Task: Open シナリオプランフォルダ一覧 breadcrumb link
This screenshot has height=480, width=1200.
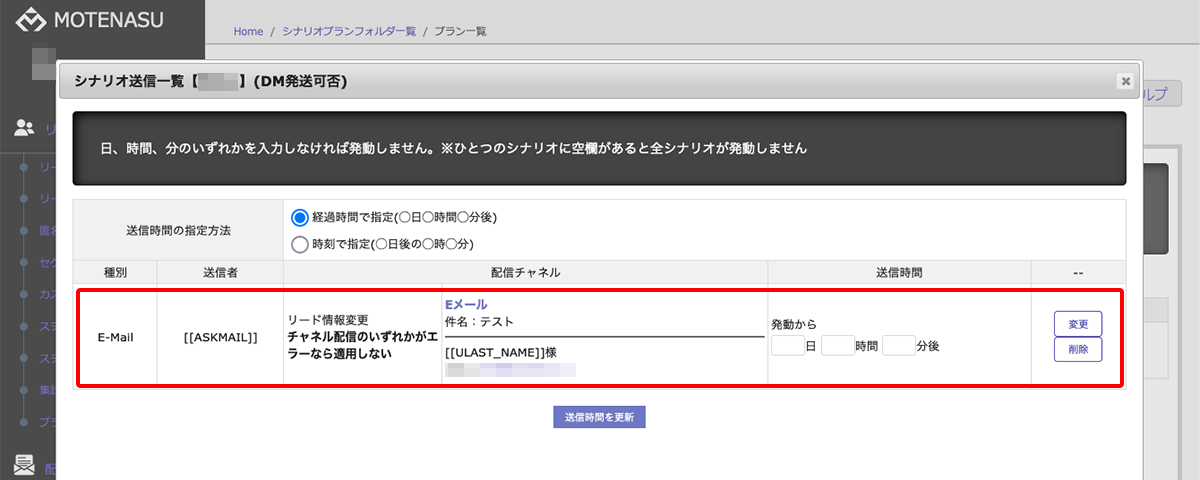Action: tap(348, 31)
